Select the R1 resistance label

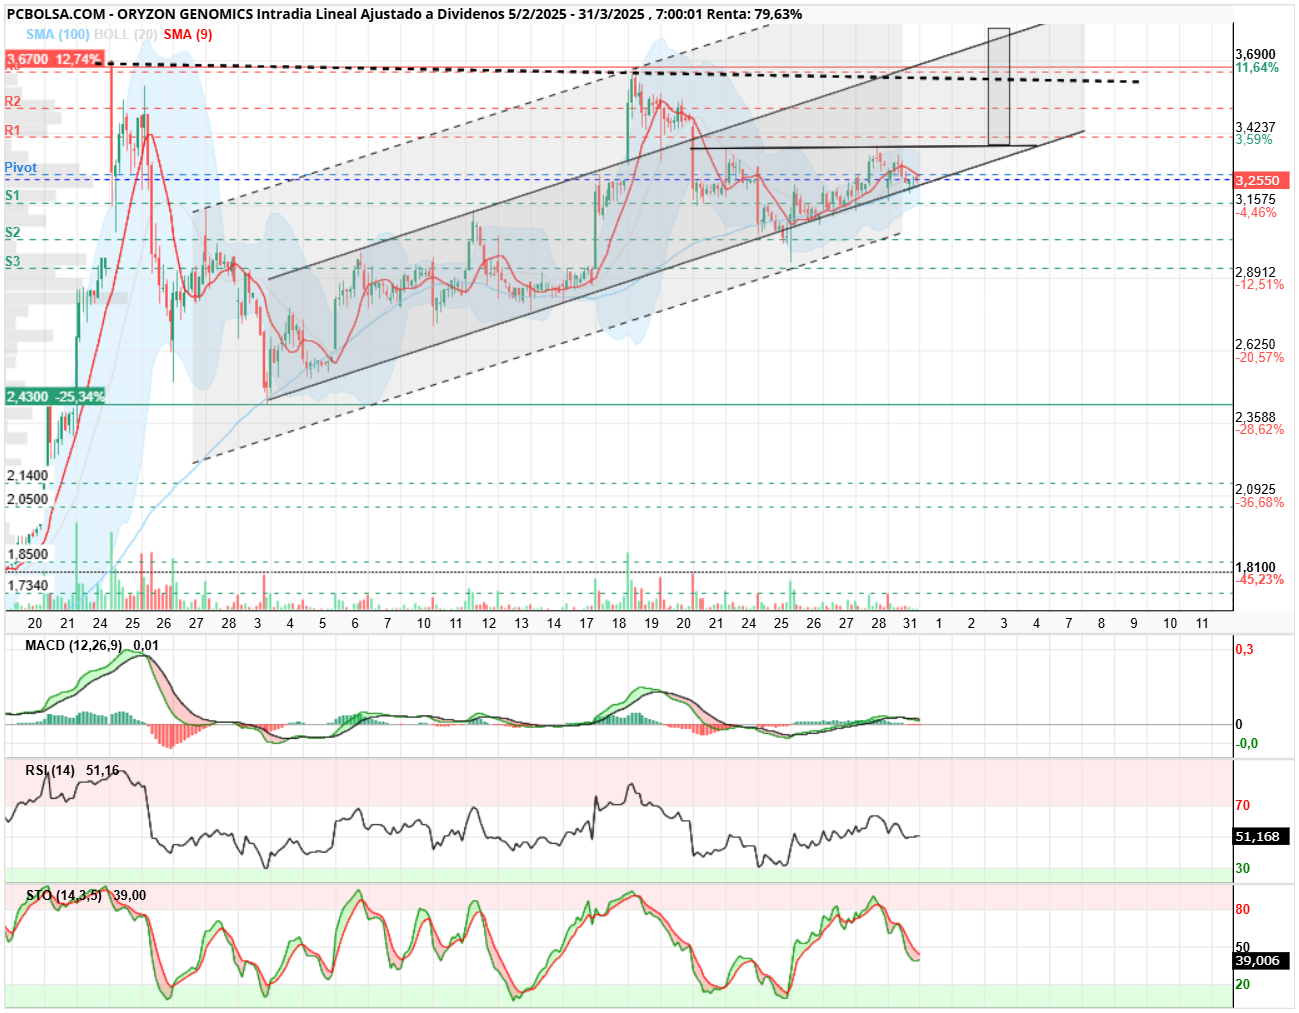pyautogui.click(x=13, y=131)
